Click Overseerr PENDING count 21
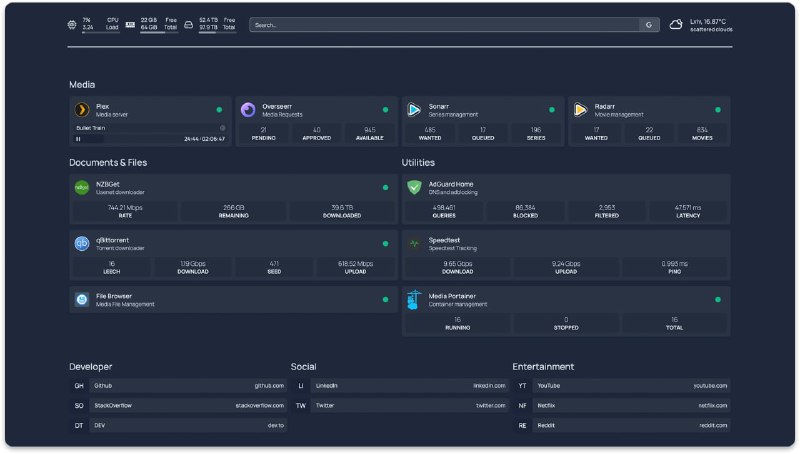Viewport: 800px width, 454px height. point(264,134)
